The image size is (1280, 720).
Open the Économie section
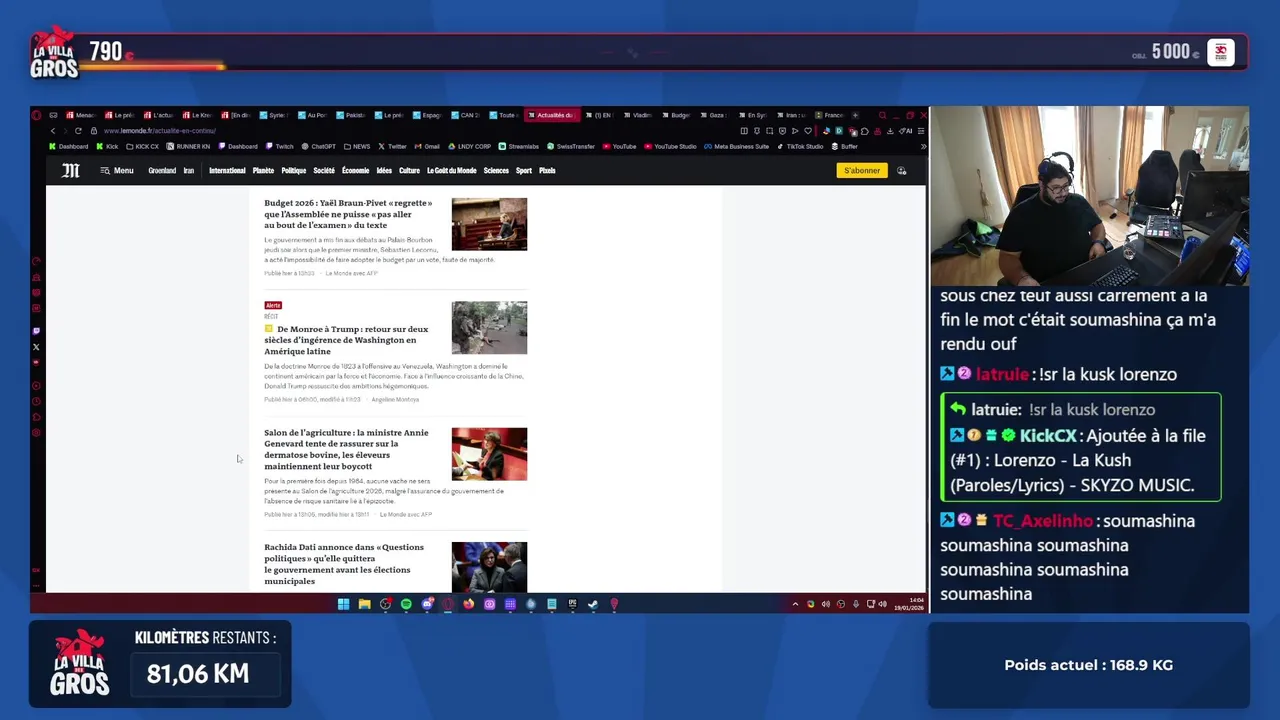coord(355,171)
